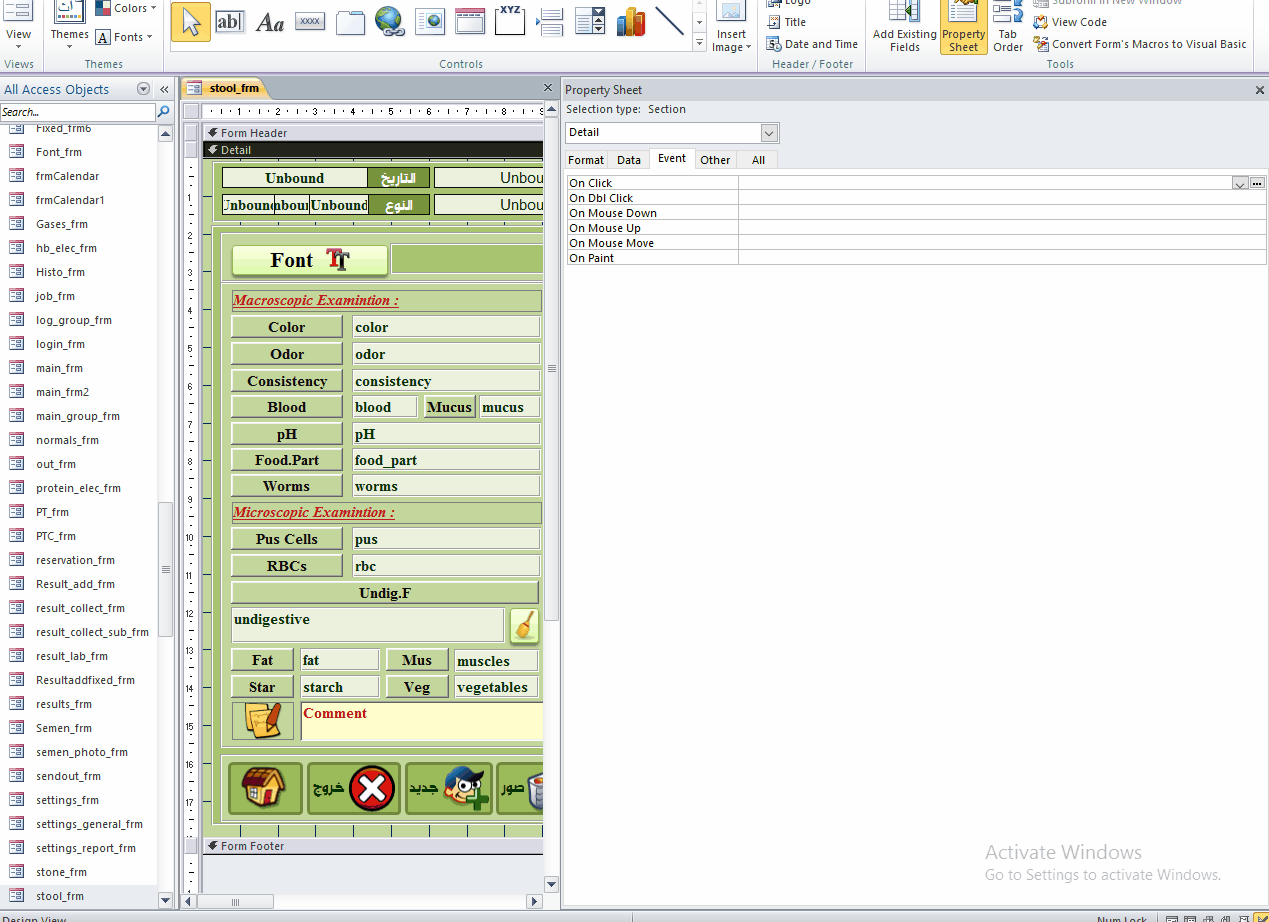Viewport: 1269px width, 922px height.
Task: Choose the Tab Control tool
Action: tap(350, 21)
